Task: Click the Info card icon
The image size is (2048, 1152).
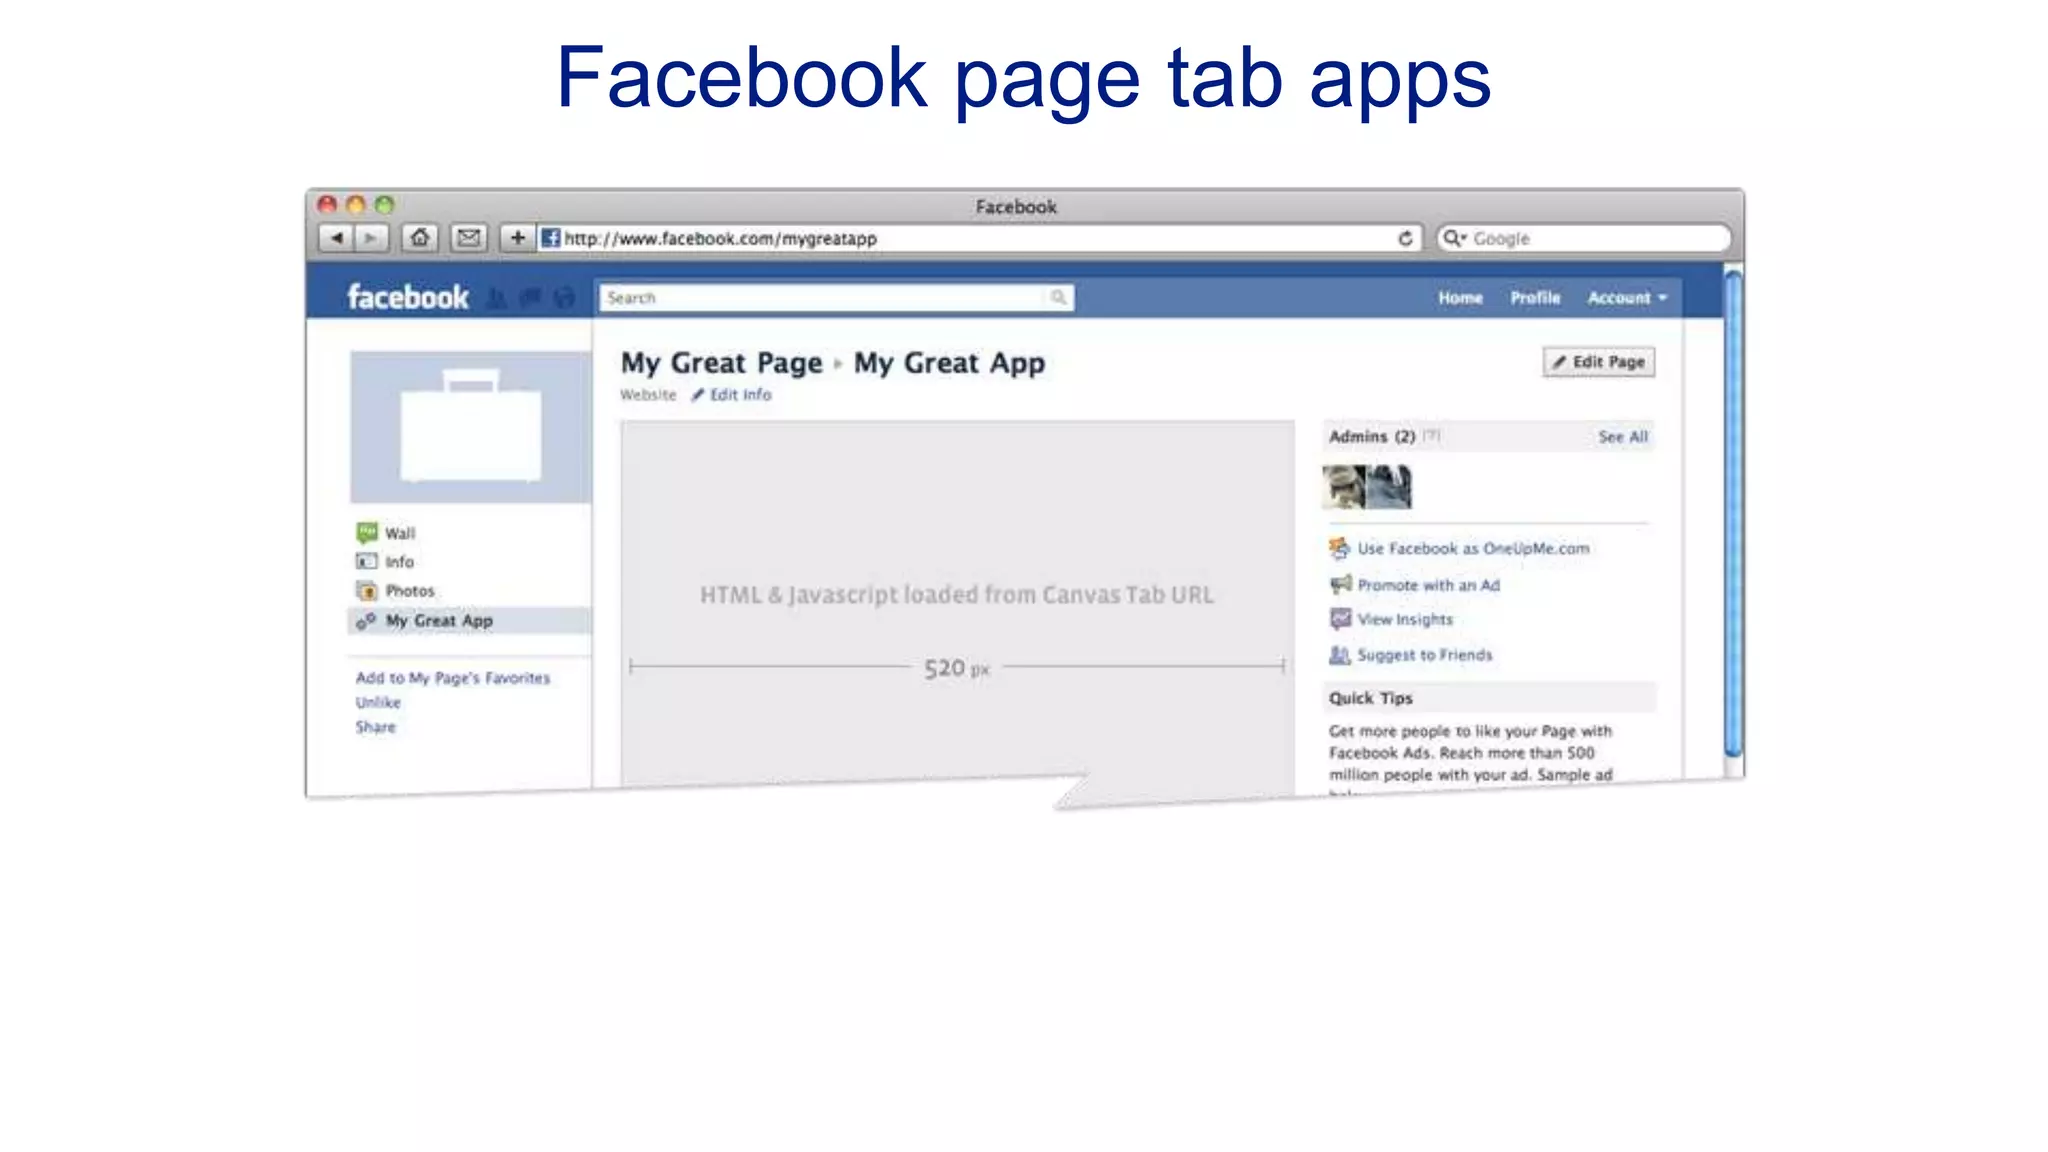Action: (x=367, y=561)
